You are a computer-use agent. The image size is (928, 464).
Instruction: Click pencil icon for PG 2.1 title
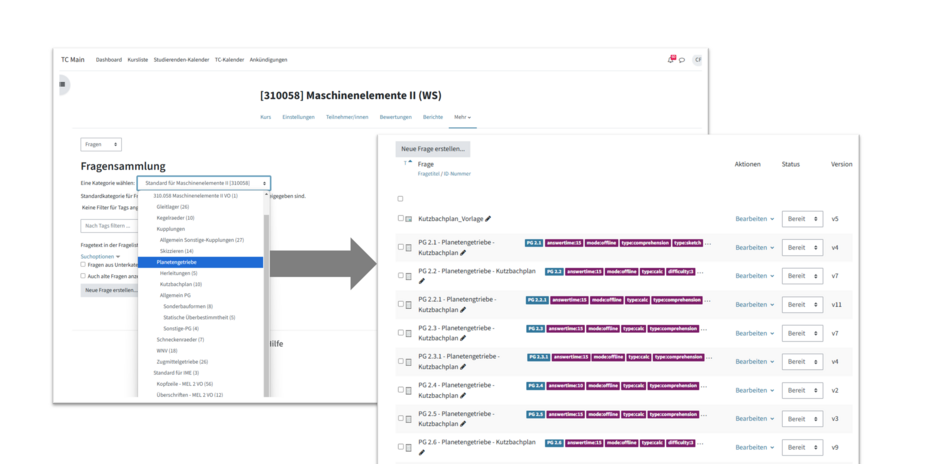coord(463,253)
